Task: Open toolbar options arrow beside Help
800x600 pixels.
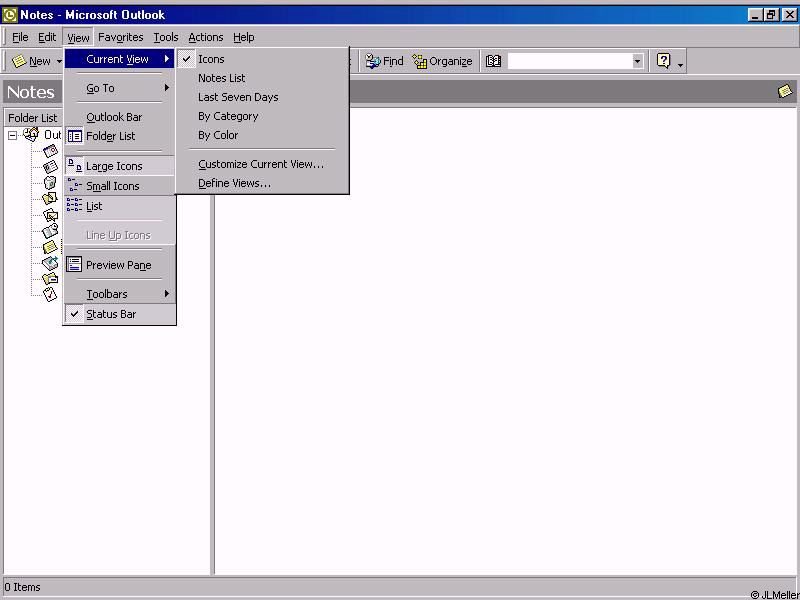Action: pyautogui.click(x=680, y=64)
